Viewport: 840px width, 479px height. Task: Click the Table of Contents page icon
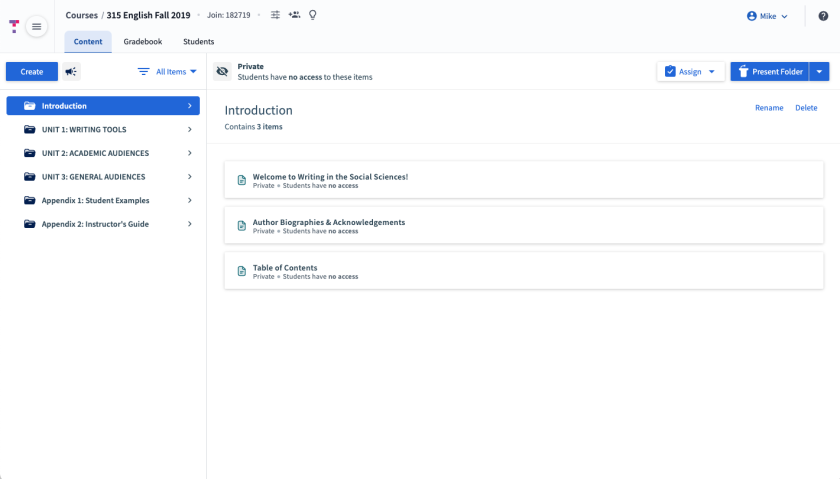pos(241,271)
